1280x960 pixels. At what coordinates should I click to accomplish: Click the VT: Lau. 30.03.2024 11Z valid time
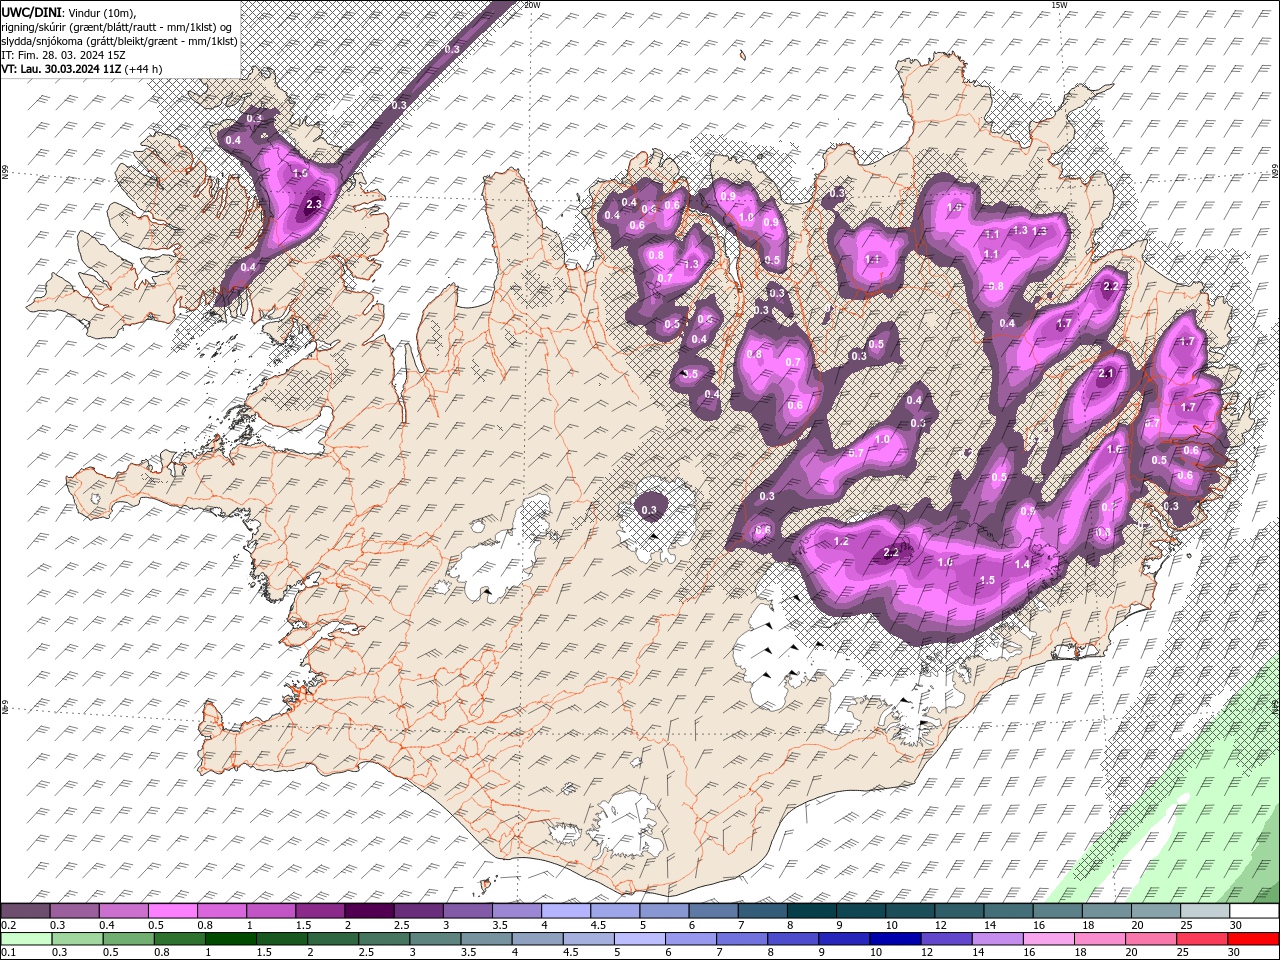pos(62,69)
